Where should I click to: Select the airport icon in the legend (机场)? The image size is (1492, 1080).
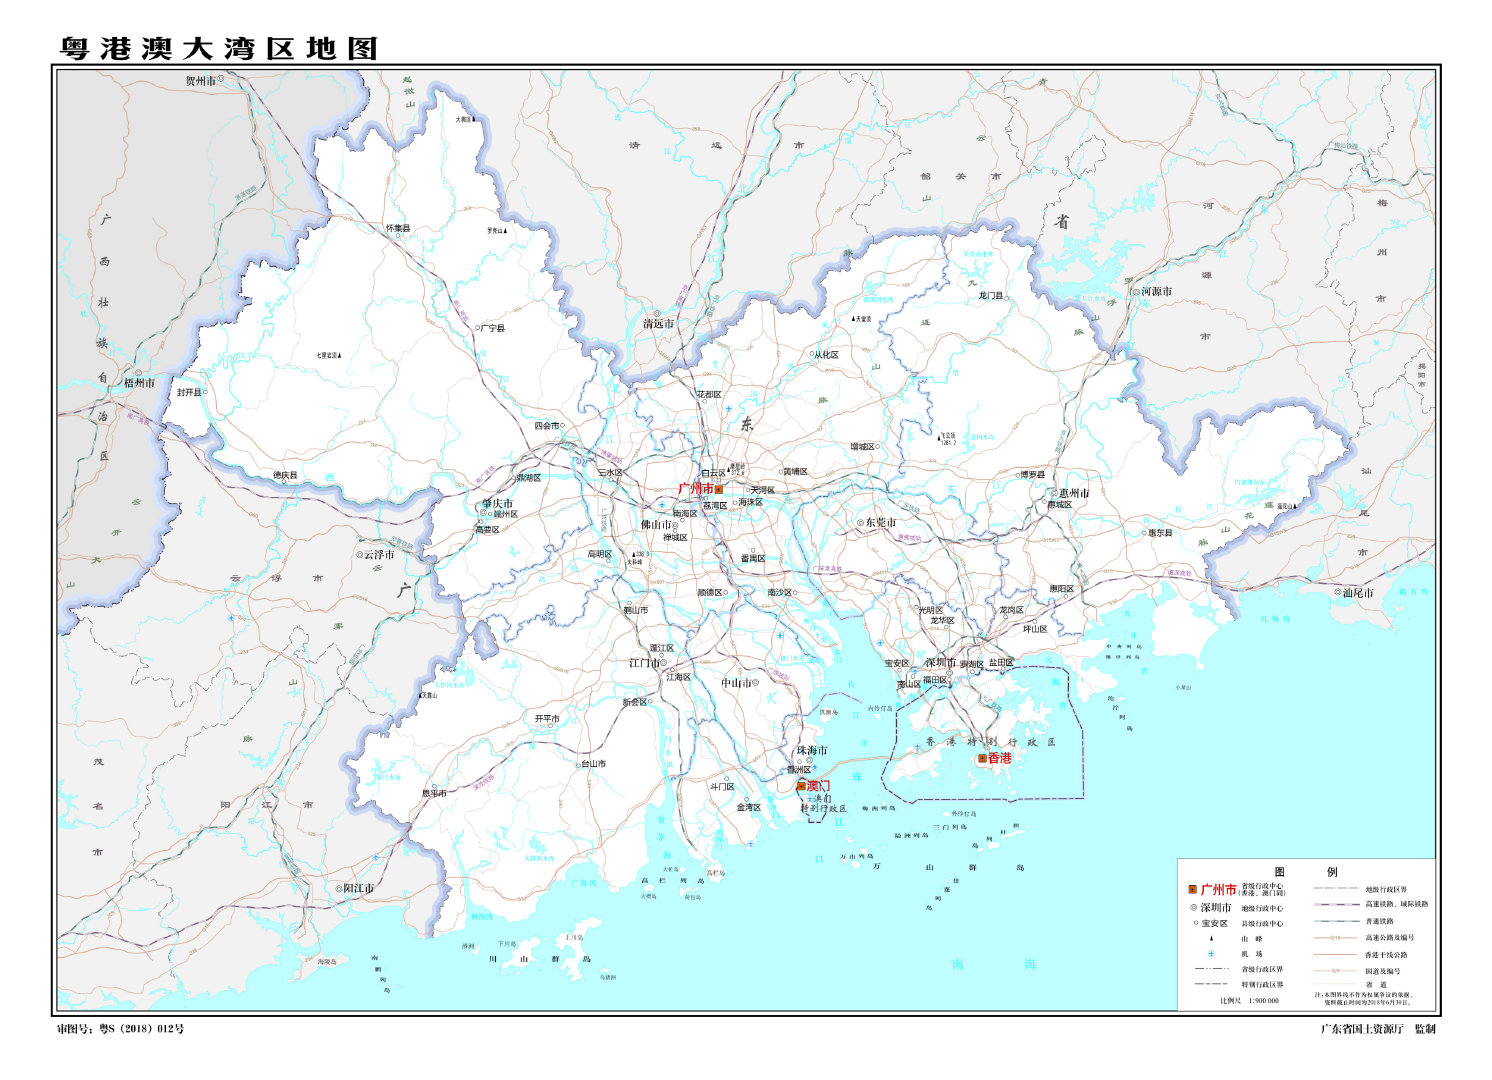(1210, 955)
